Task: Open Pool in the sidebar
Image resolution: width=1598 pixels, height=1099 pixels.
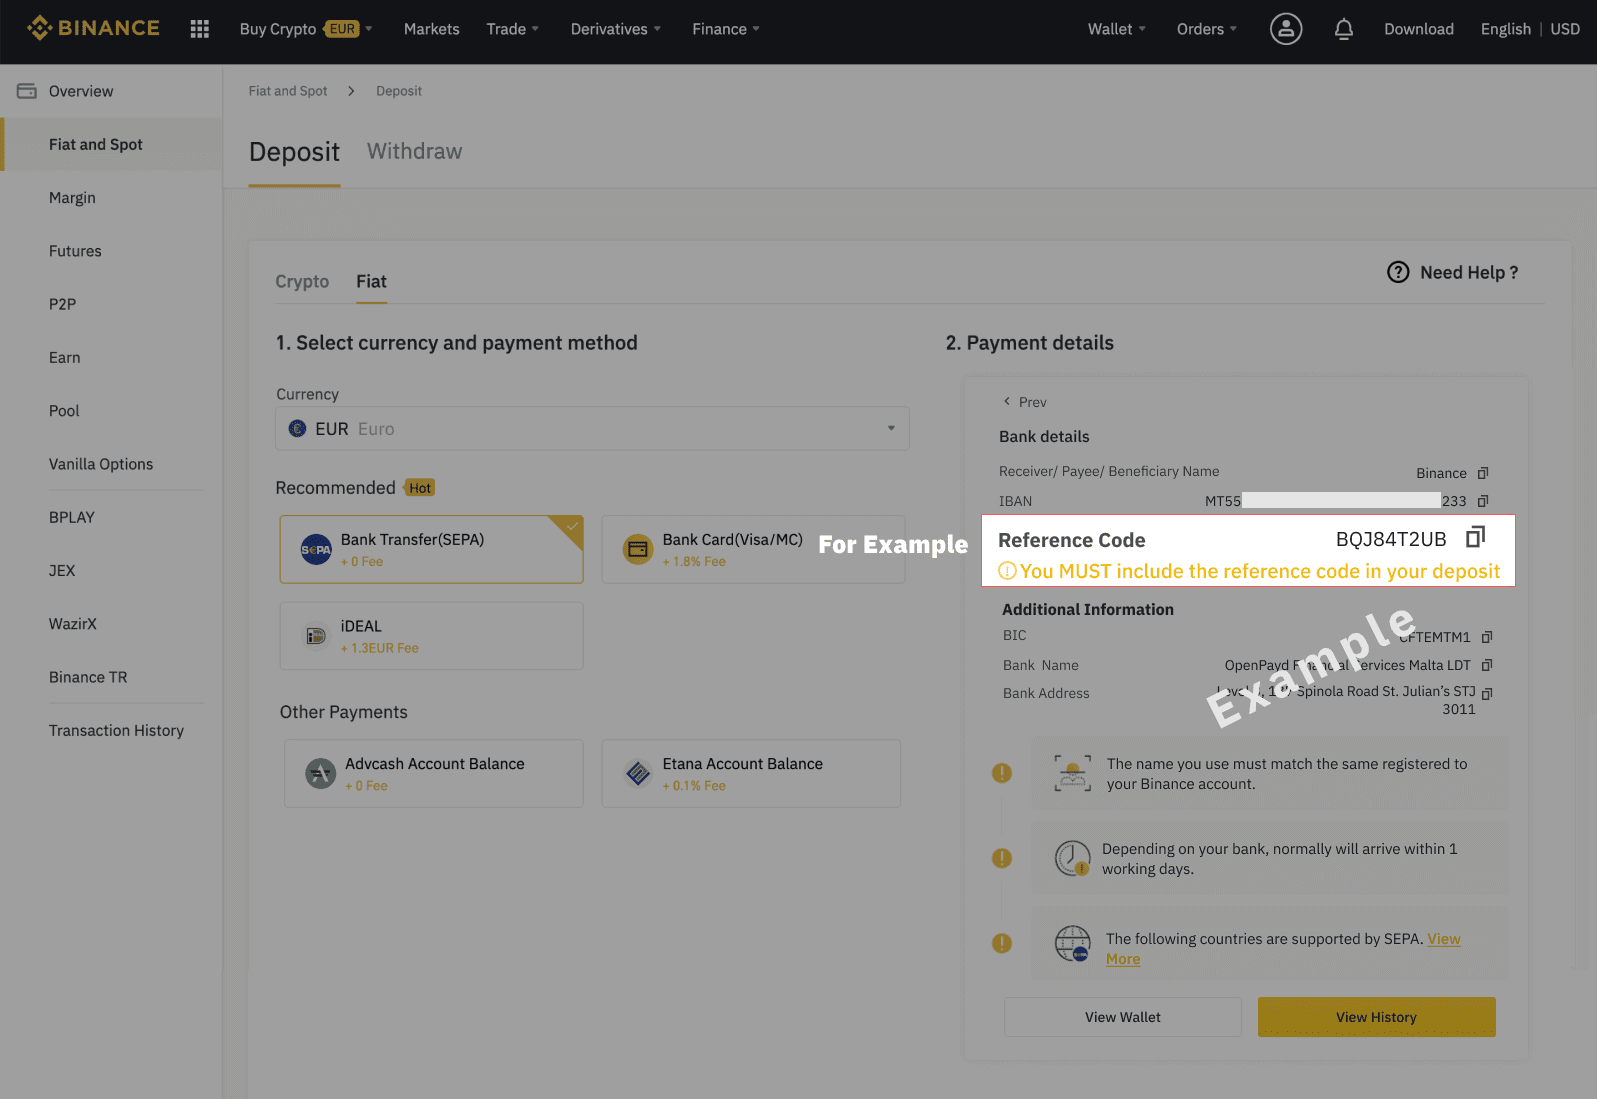Action: 64,411
